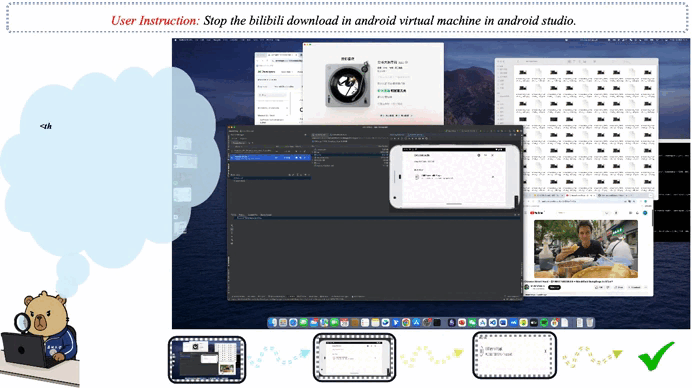Image resolution: width=692 pixels, height=388 pixels.
Task: Like the YouTube video
Action: [x=598, y=287]
